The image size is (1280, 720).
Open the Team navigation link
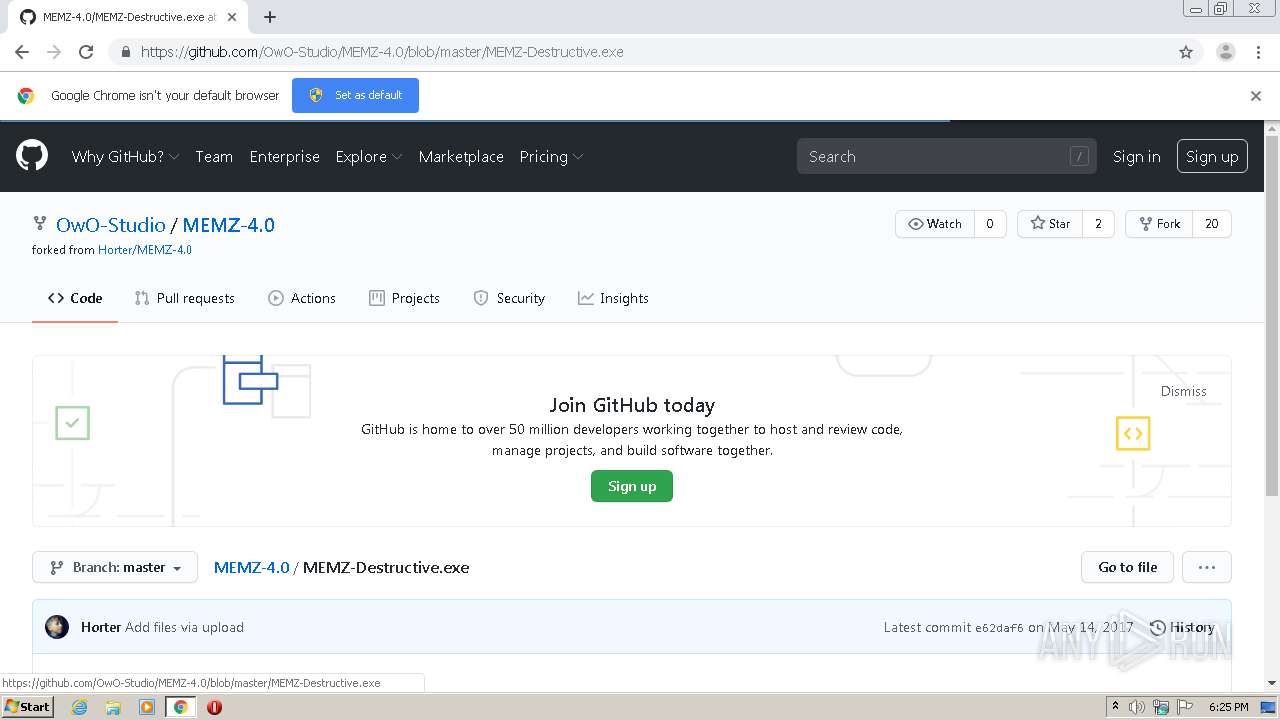click(x=214, y=156)
